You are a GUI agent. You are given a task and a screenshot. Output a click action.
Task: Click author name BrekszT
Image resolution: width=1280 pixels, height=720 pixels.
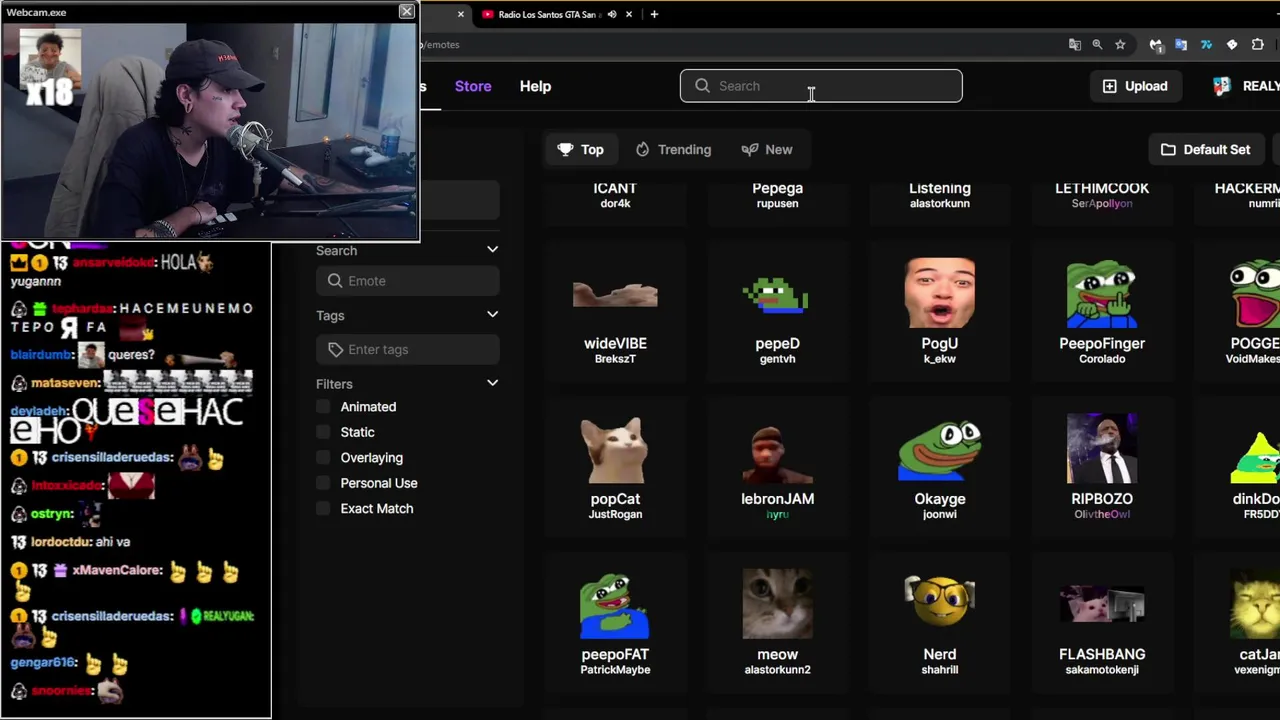[615, 359]
